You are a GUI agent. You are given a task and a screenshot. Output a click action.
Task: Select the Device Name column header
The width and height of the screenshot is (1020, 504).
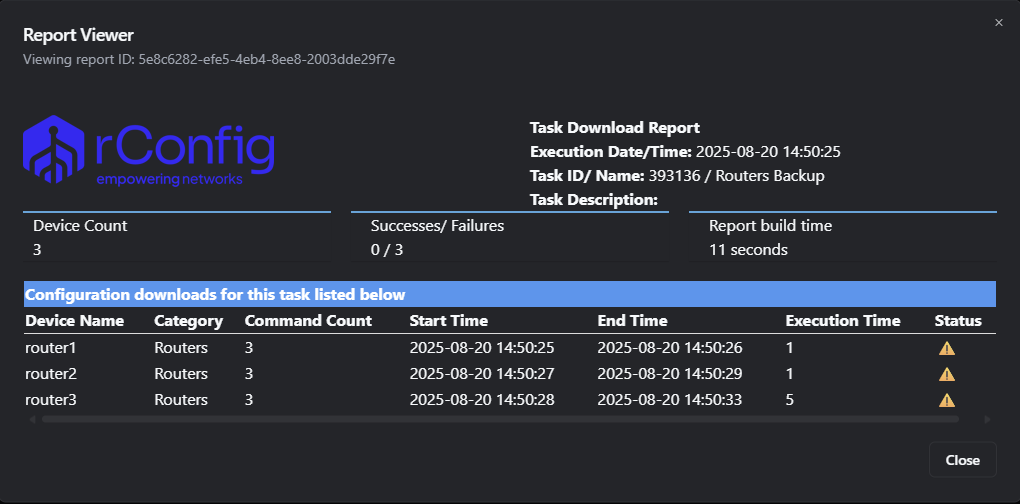pos(74,321)
